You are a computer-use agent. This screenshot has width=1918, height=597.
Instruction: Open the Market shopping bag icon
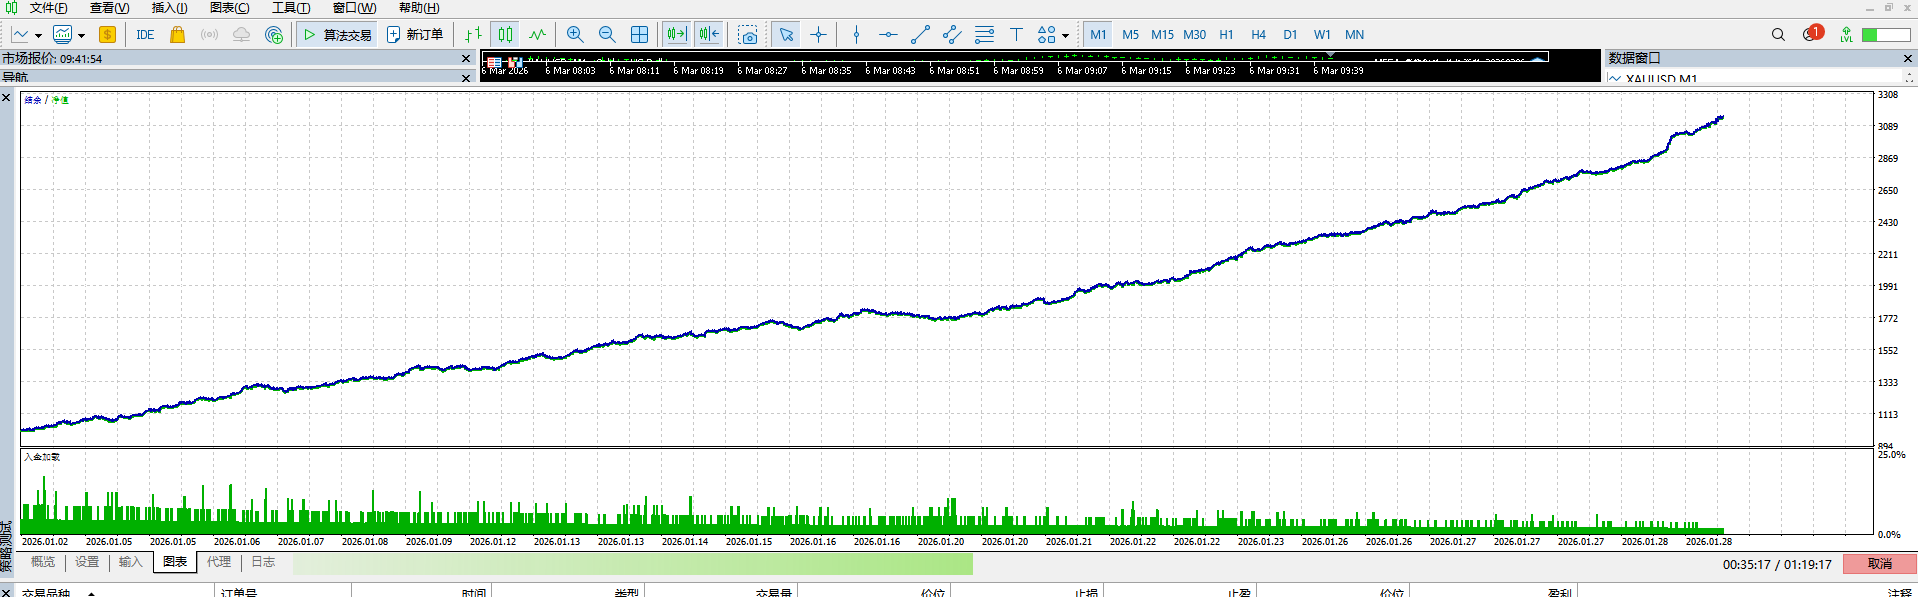(x=177, y=35)
